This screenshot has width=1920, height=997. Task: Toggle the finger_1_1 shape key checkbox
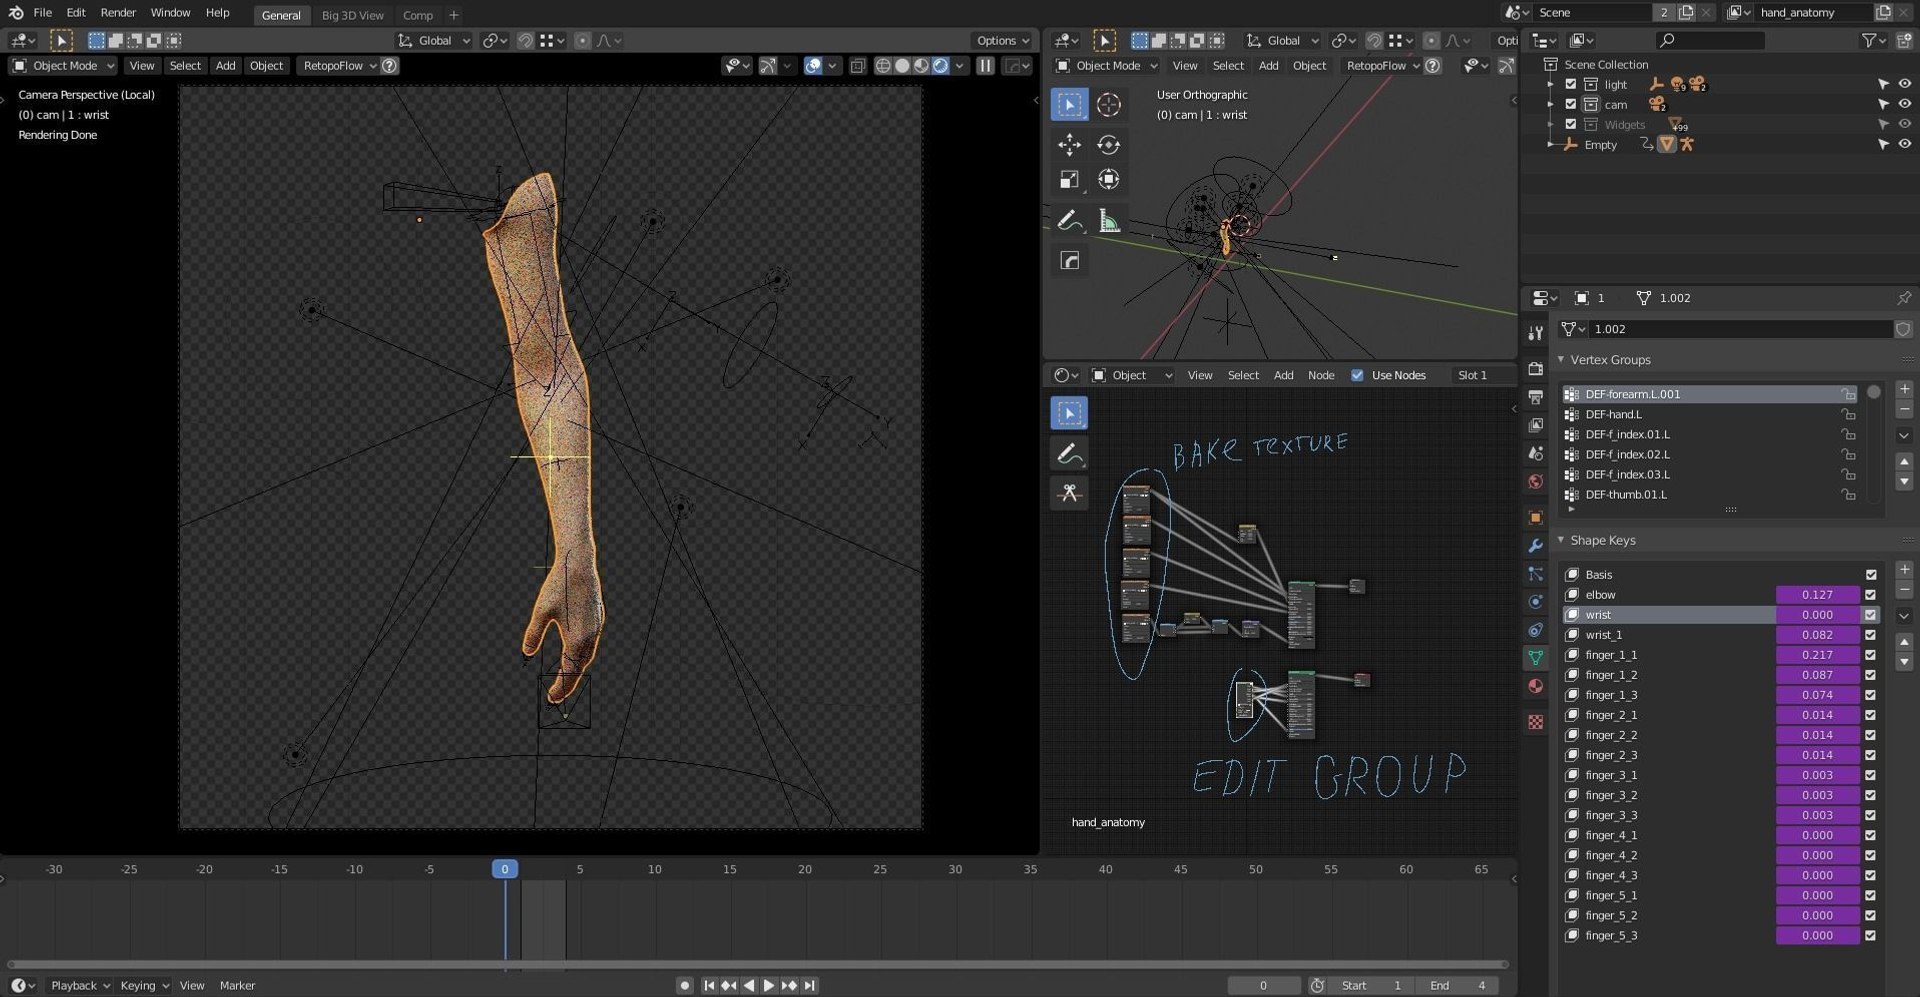(x=1870, y=655)
